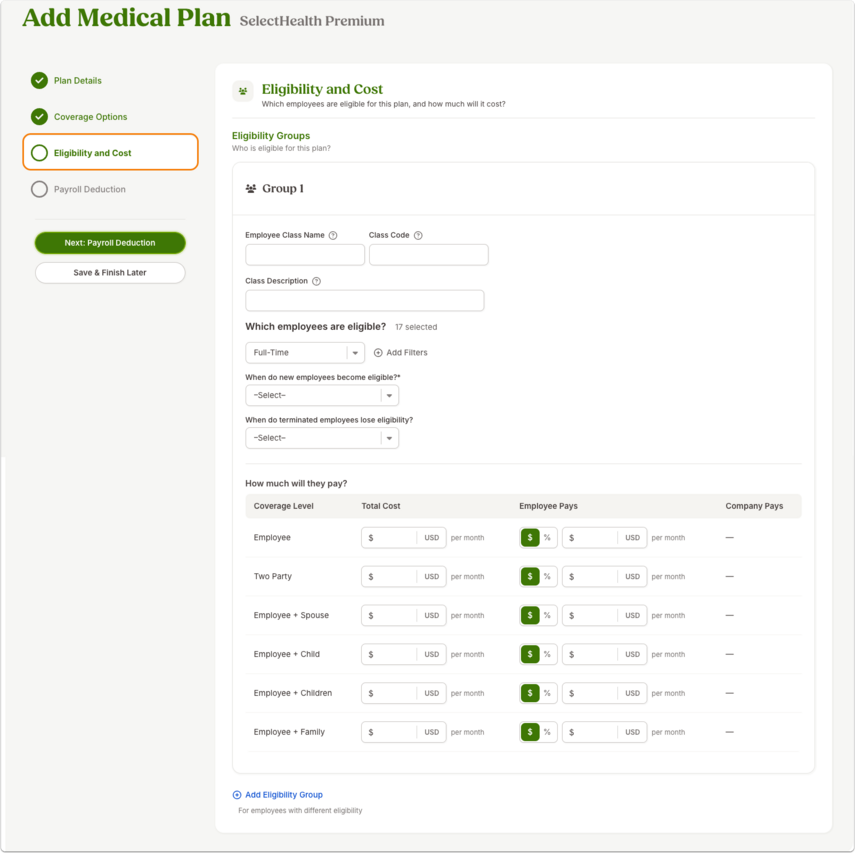Click the Employee + Children Employee Pays field
This screenshot has height=853, width=855.
pyautogui.click(x=604, y=693)
